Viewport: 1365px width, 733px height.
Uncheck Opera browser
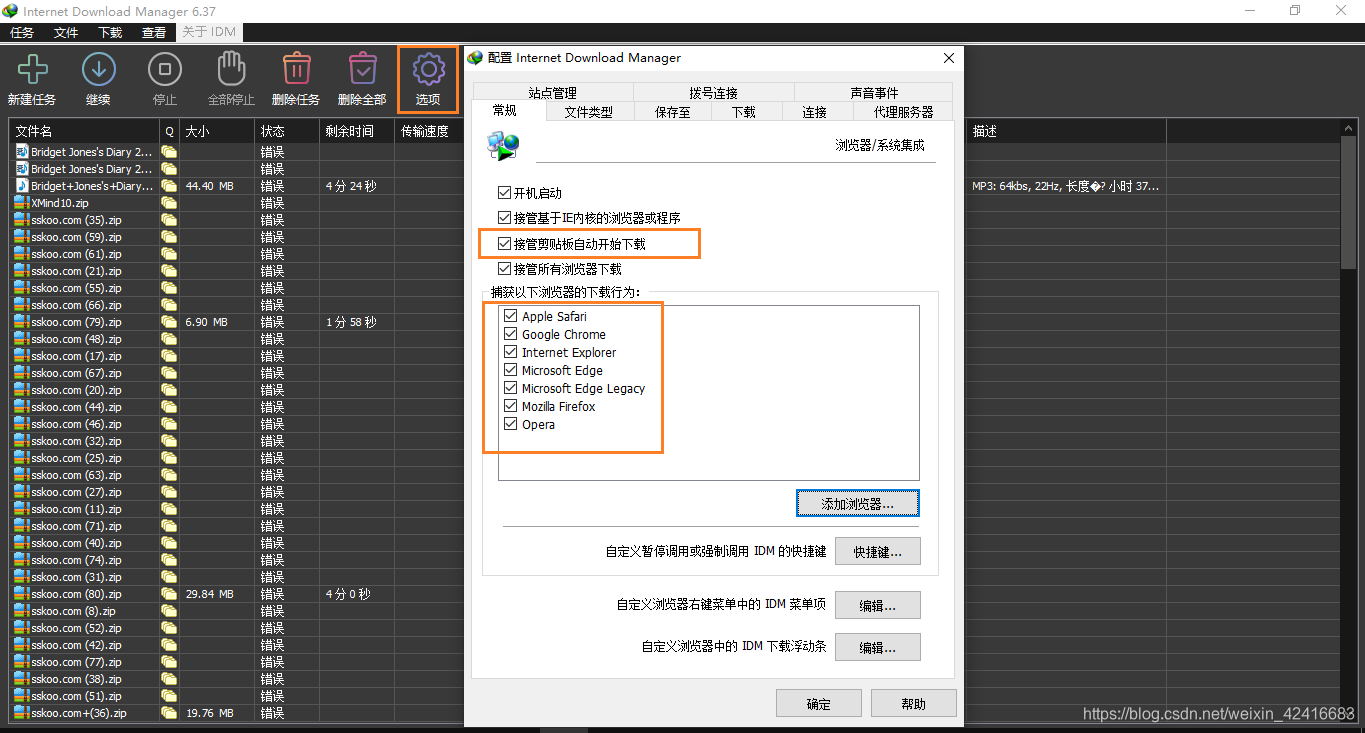pyautogui.click(x=510, y=424)
